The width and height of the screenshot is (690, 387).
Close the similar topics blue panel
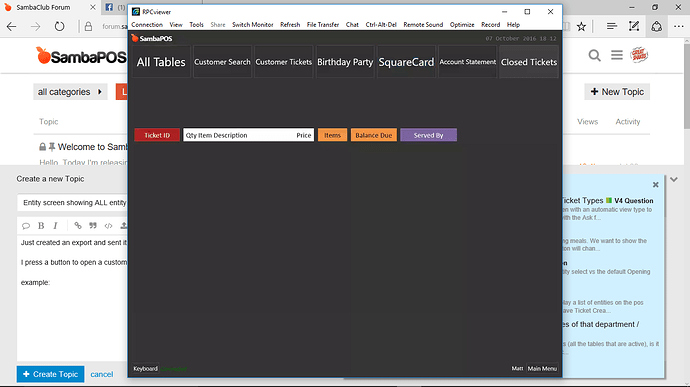(655, 185)
